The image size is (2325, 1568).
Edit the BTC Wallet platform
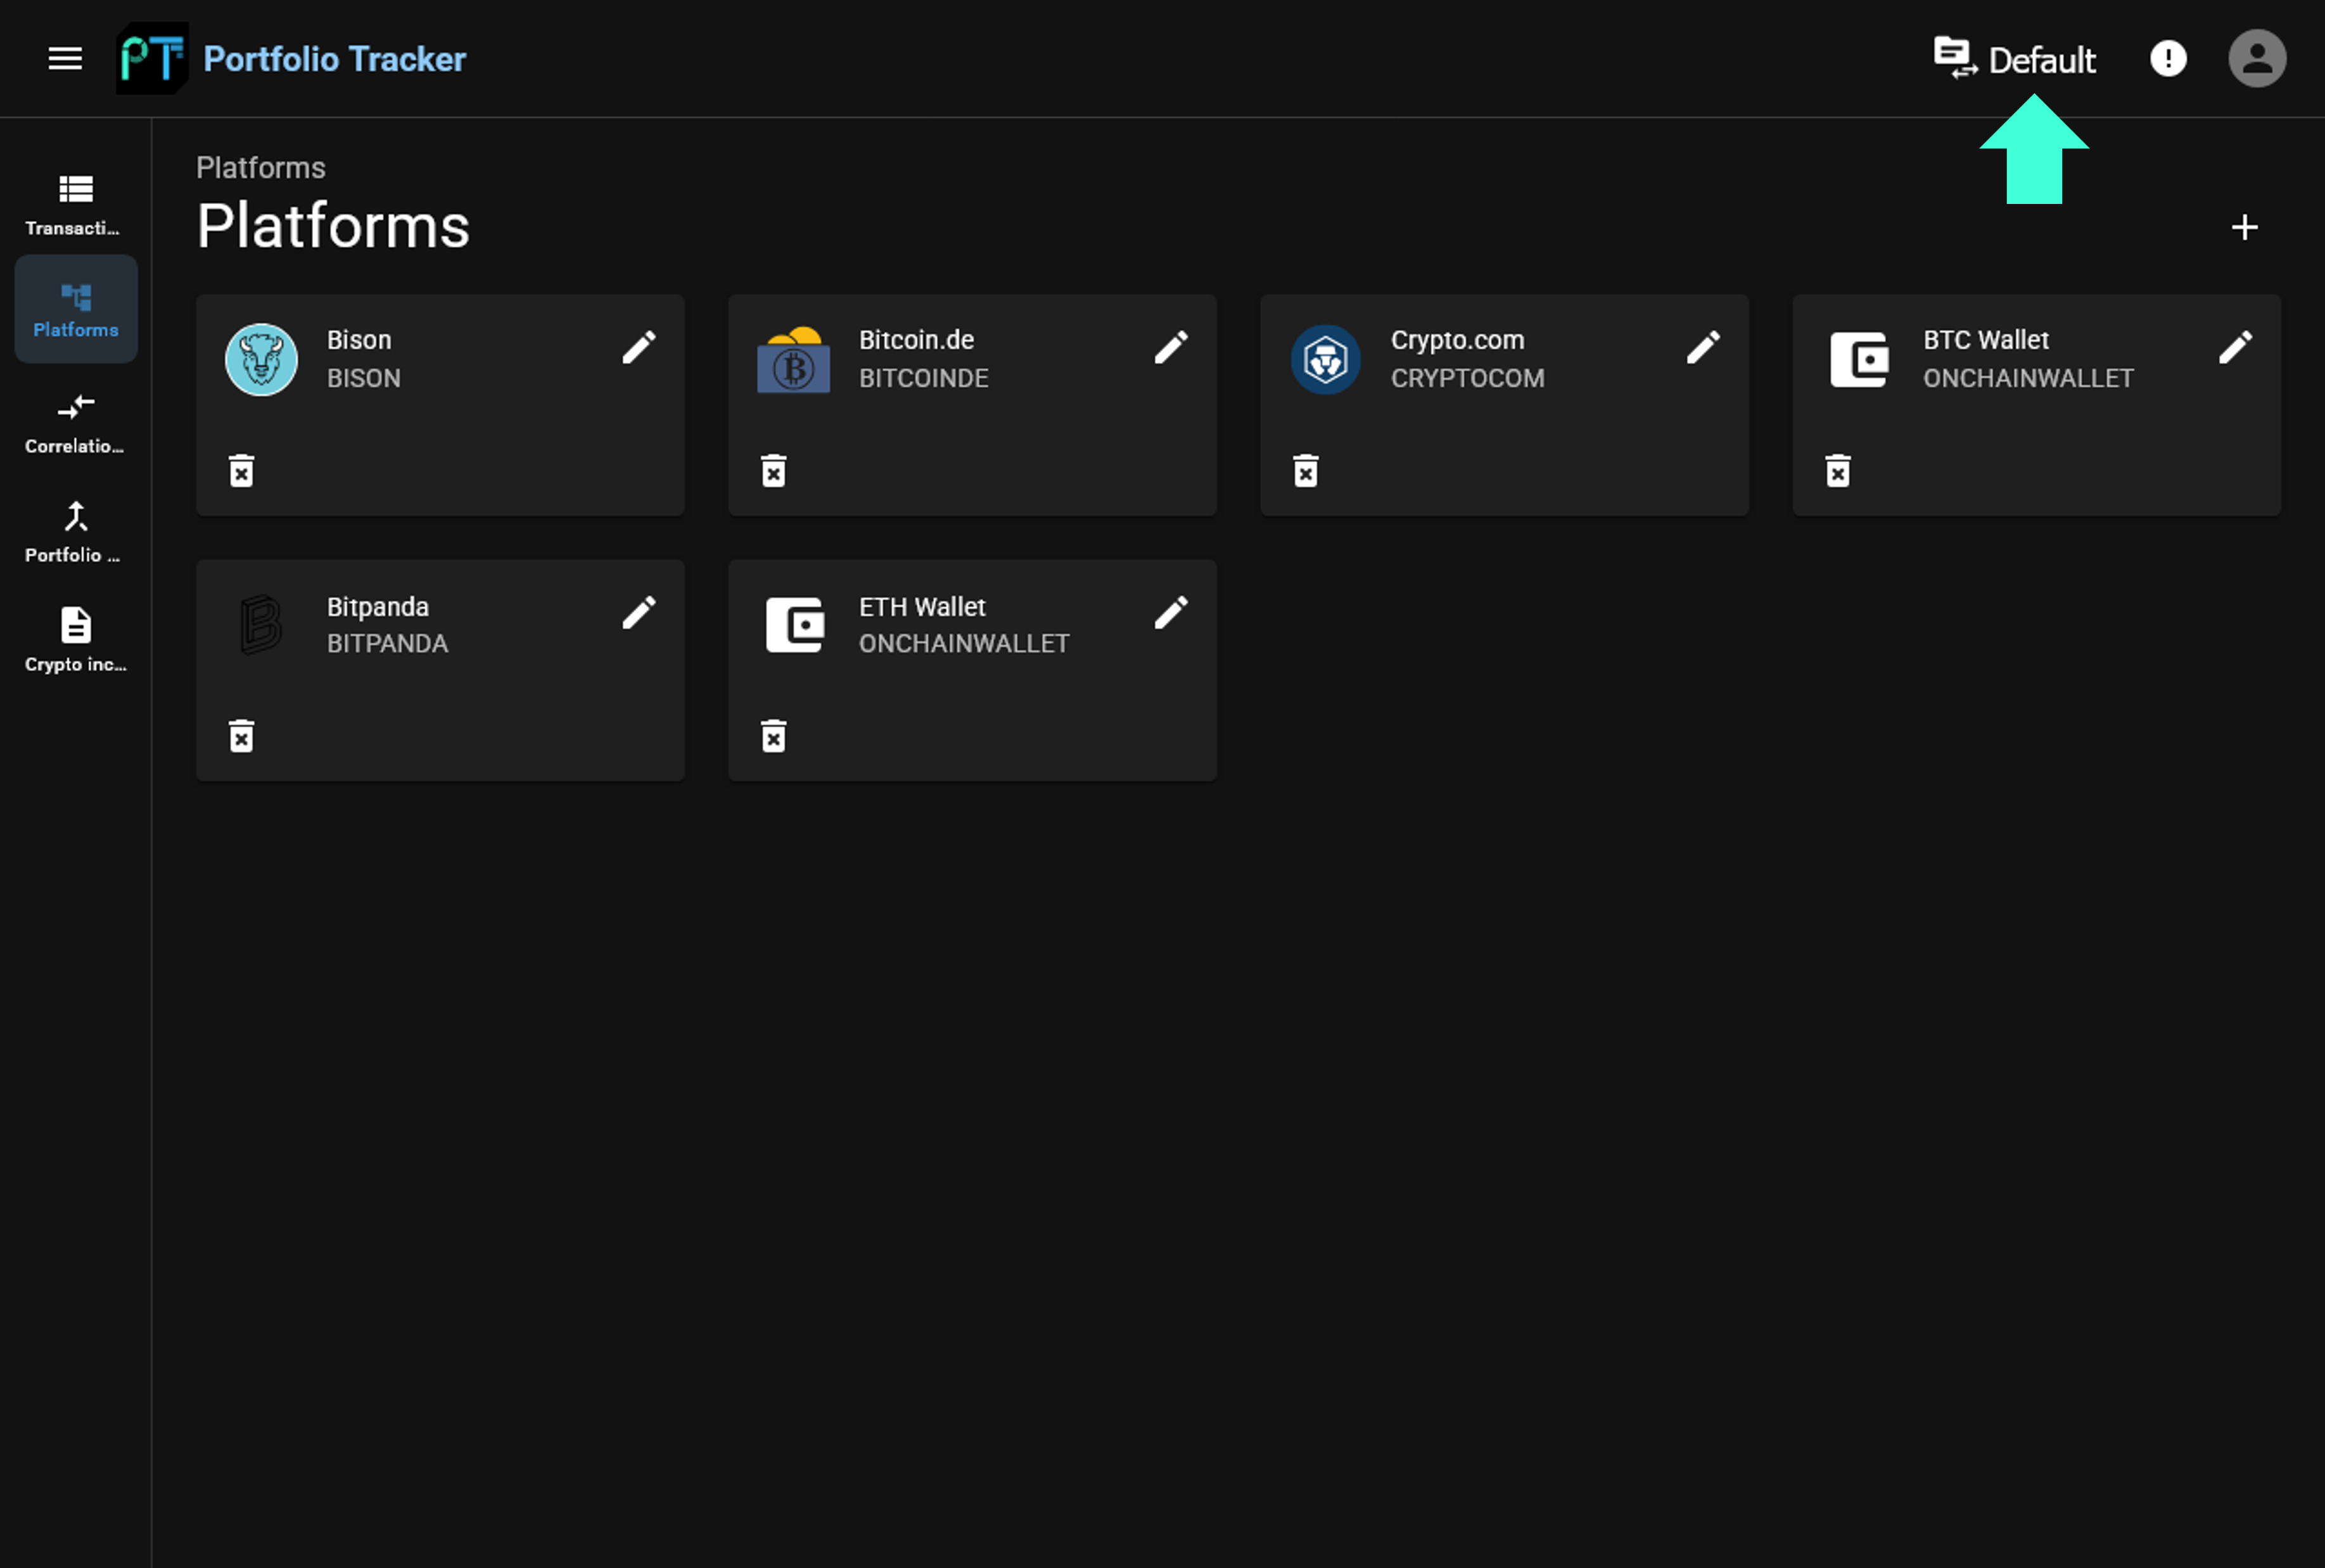2235,347
